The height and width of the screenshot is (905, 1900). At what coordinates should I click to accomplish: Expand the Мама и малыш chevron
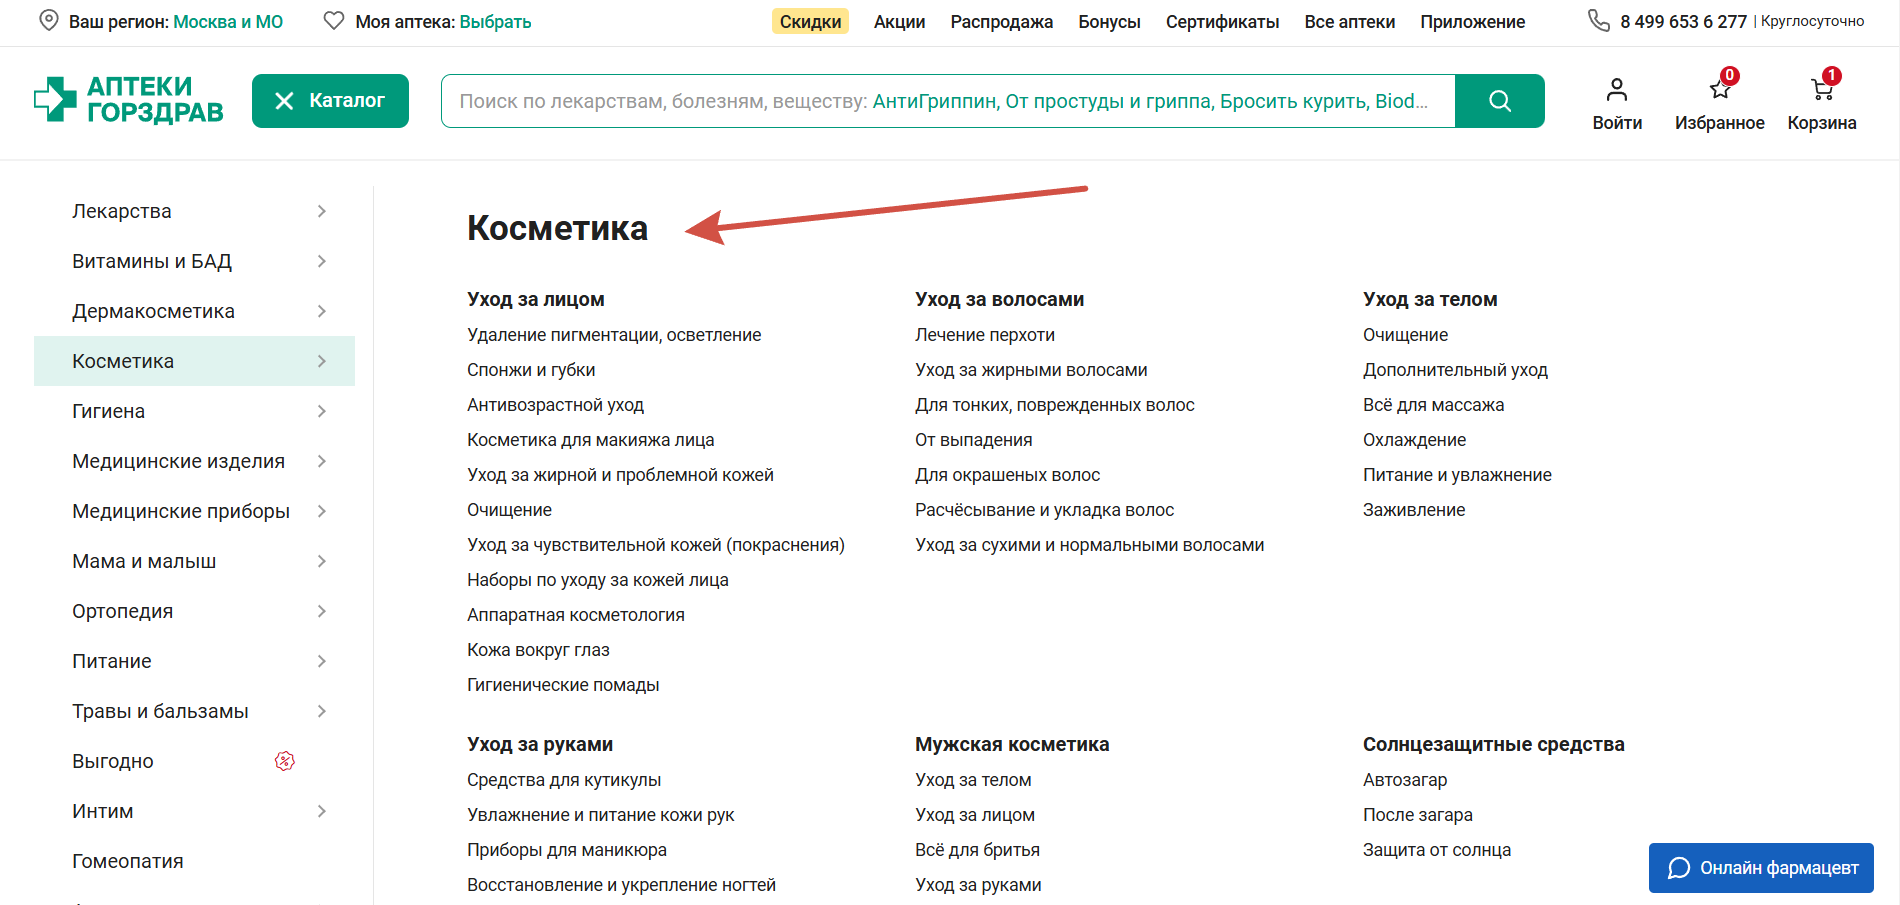click(x=322, y=561)
